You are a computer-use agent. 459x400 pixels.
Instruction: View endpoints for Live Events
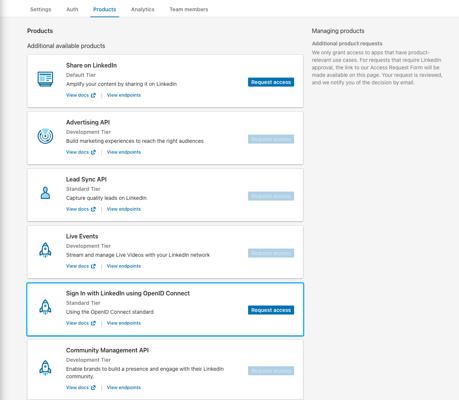[124, 266]
